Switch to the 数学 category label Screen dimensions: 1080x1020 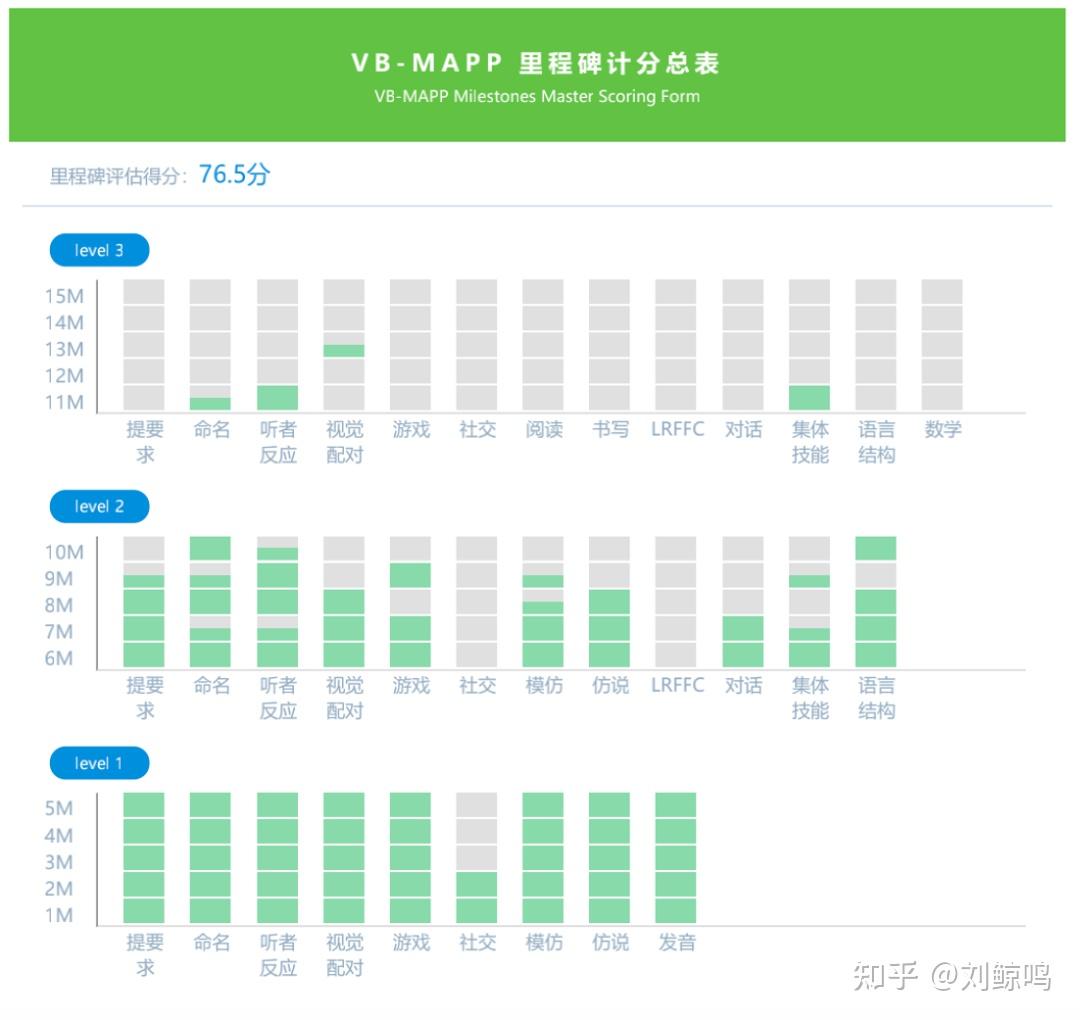coord(942,429)
